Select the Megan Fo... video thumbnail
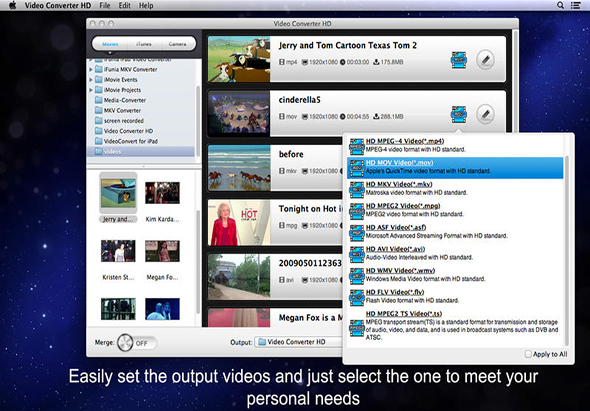Screen dimensions: 590x411 [162, 251]
